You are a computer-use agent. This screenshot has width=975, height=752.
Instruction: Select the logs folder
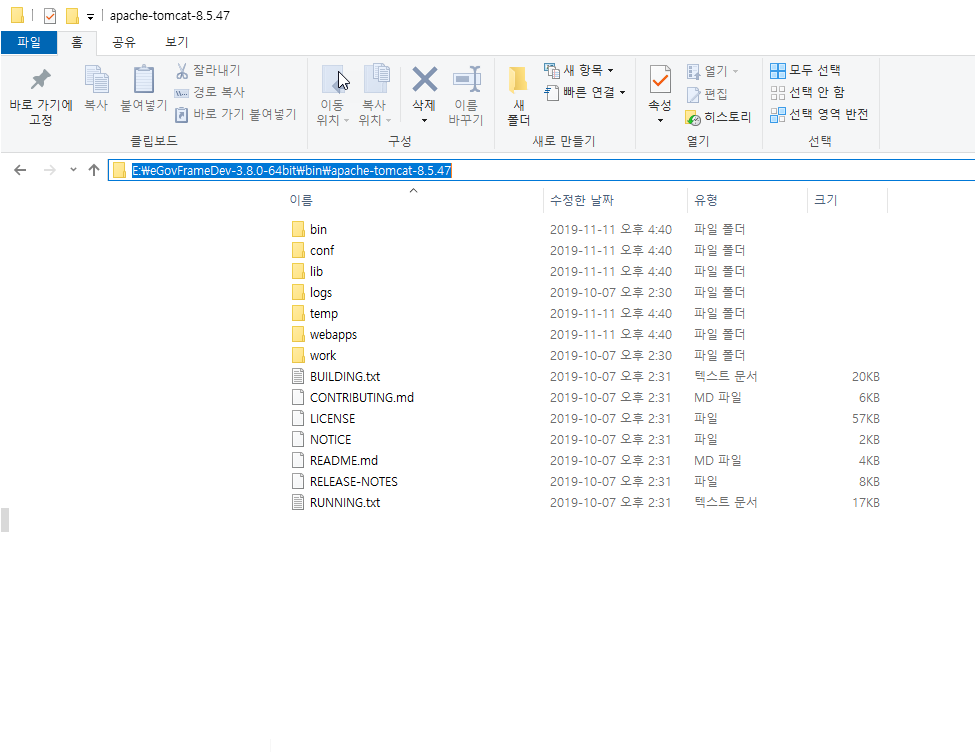click(321, 292)
